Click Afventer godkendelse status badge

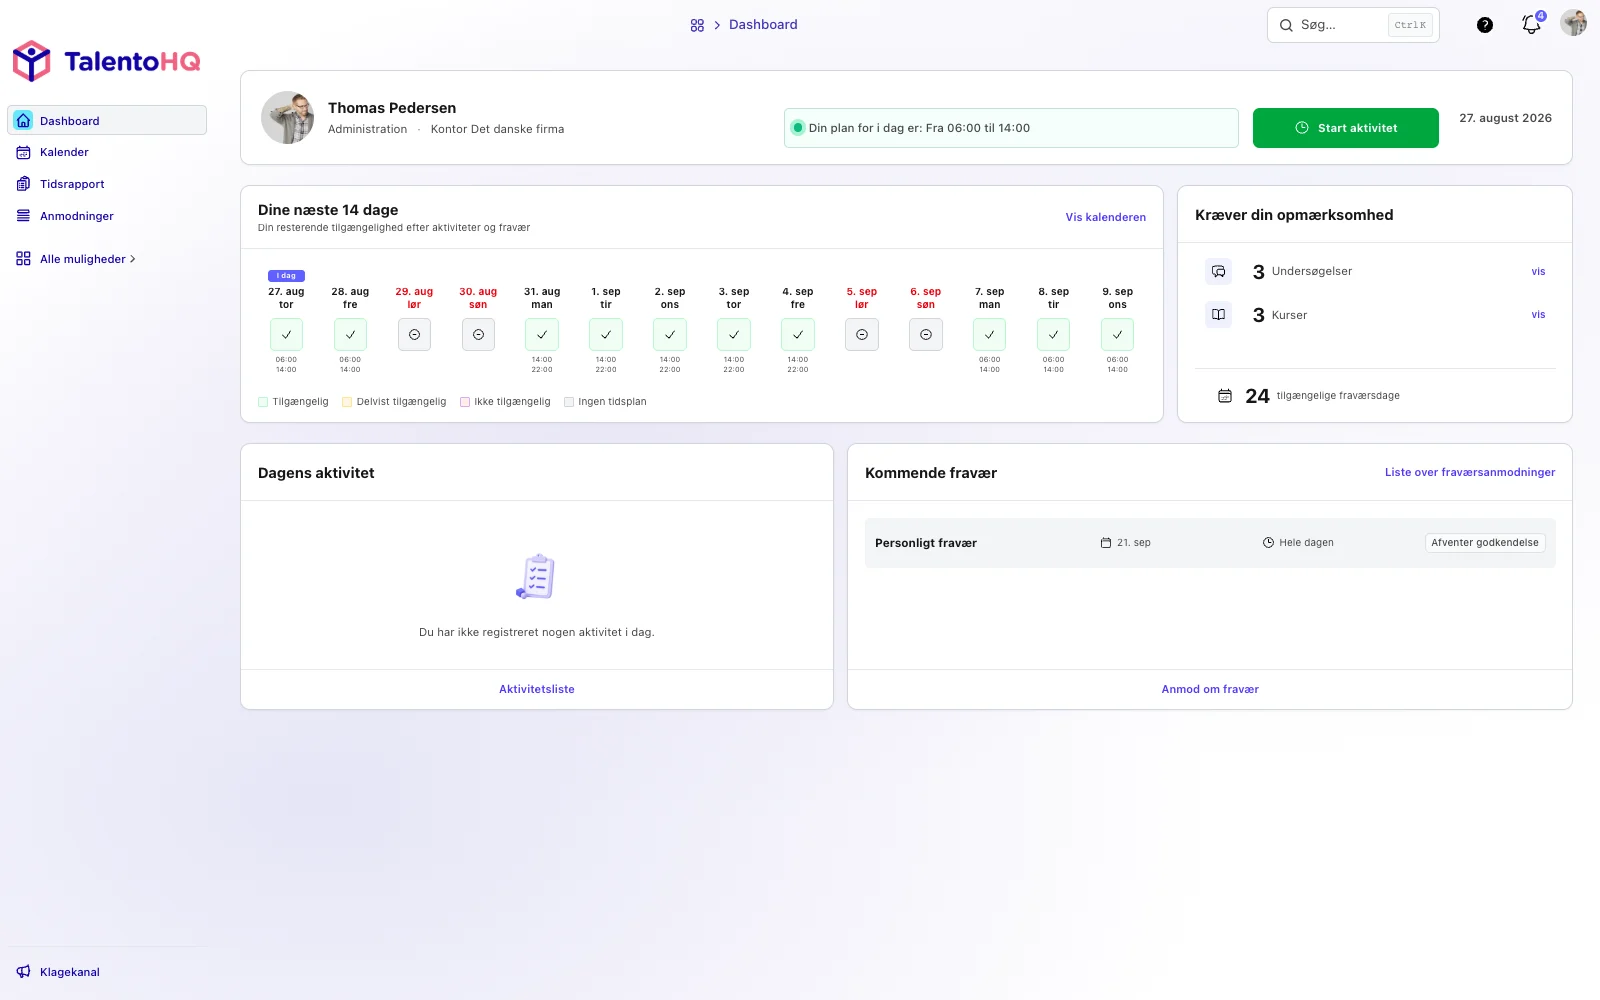click(x=1485, y=543)
